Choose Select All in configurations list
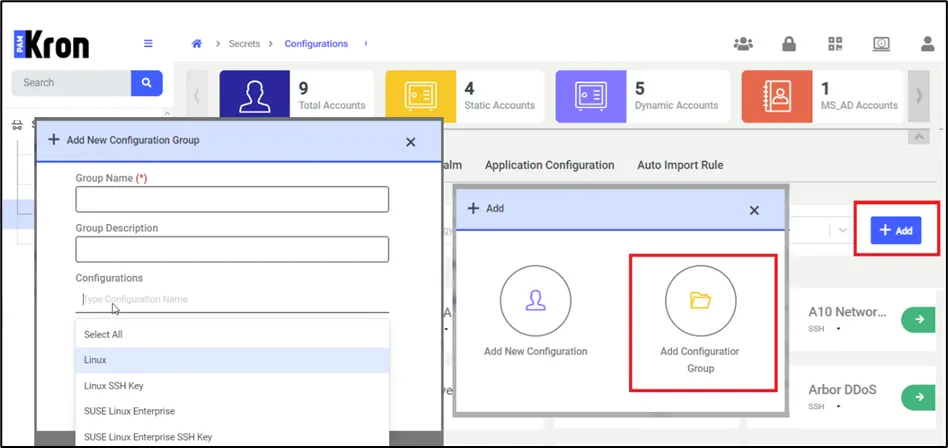Screen dimensions: 948x448 (x=232, y=334)
